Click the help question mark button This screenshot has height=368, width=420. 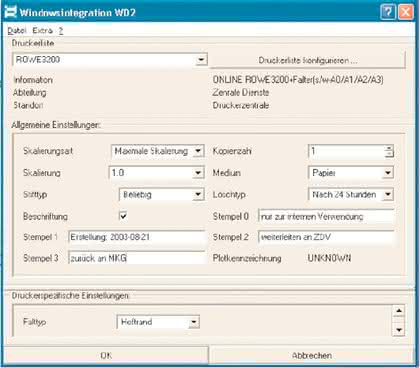click(388, 12)
